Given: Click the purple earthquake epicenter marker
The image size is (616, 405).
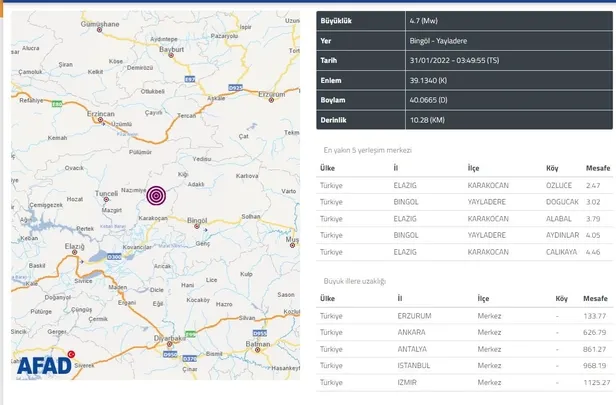Looking at the screenshot, I should 156,196.
